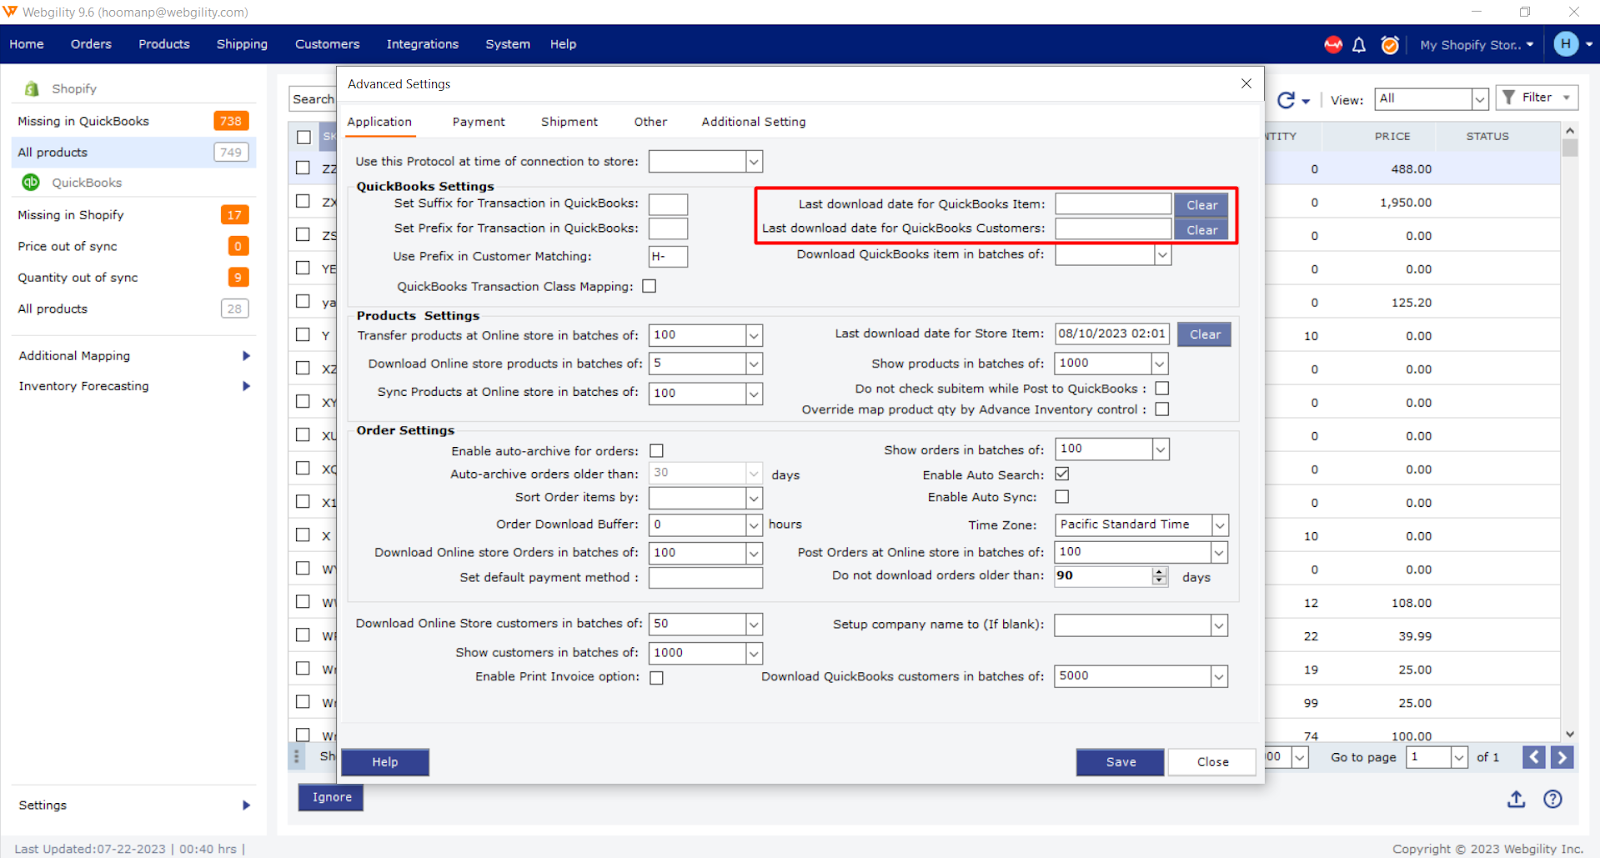This screenshot has width=1600, height=858.
Task: Switch to the Payment tab
Action: pos(478,122)
